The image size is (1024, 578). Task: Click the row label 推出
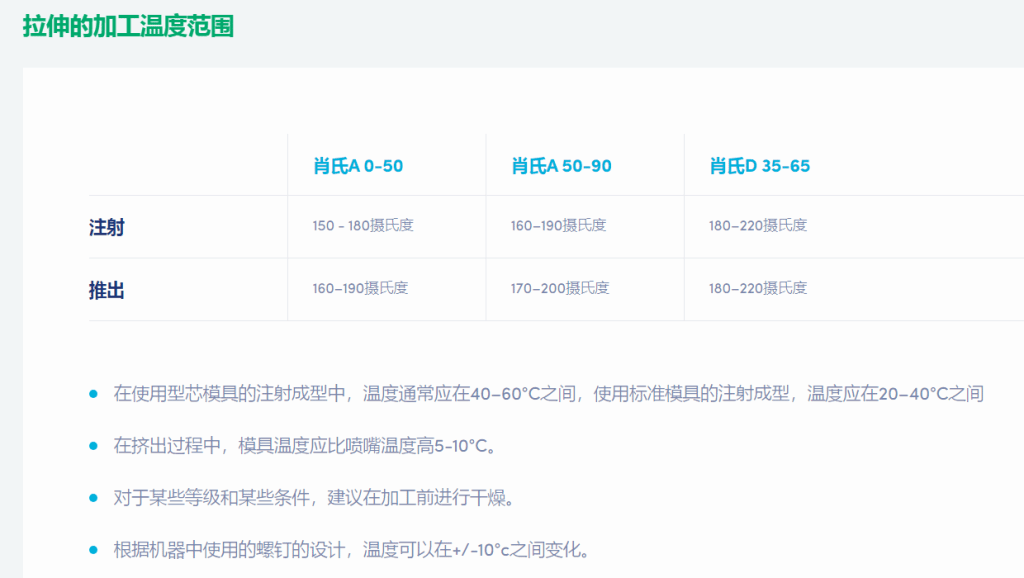point(106,290)
